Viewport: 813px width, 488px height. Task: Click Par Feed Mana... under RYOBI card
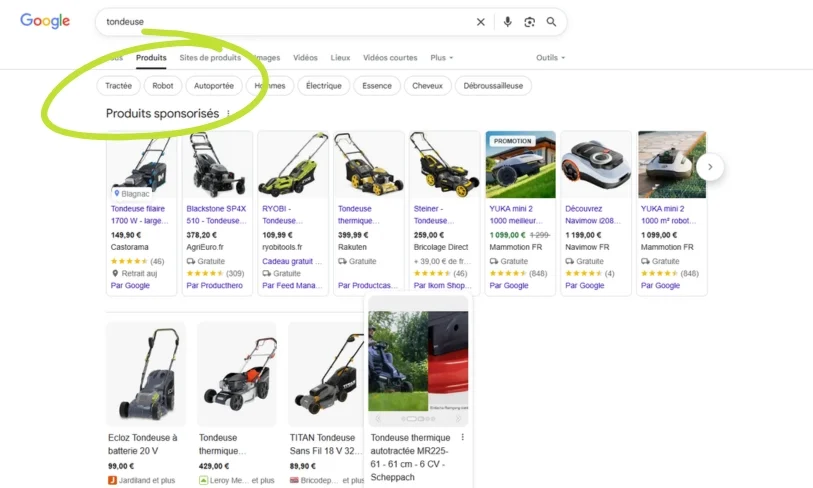pyautogui.click(x=292, y=285)
